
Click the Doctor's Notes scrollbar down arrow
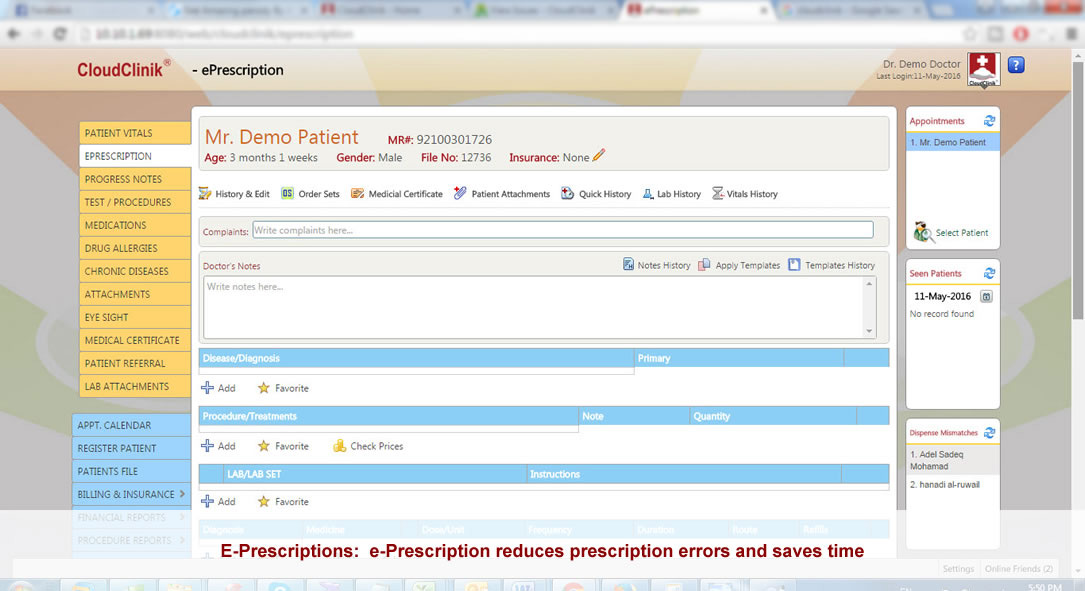click(870, 331)
